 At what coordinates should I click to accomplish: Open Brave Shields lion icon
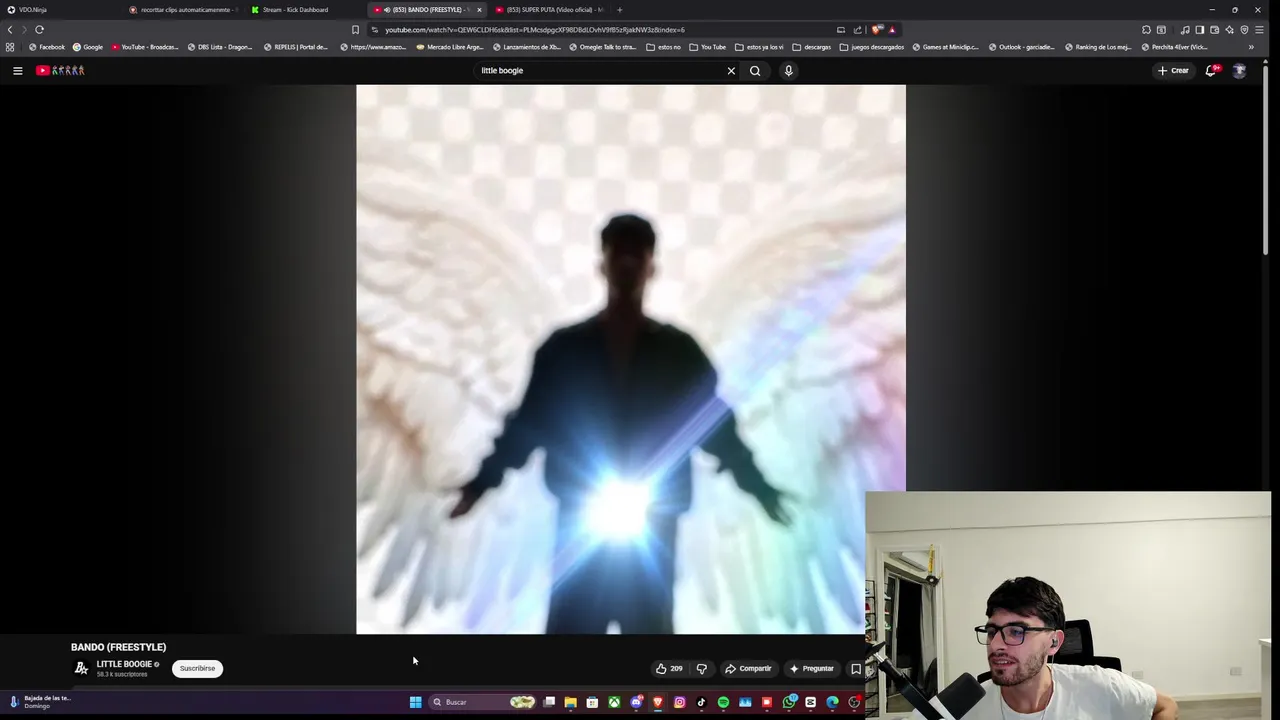876,29
